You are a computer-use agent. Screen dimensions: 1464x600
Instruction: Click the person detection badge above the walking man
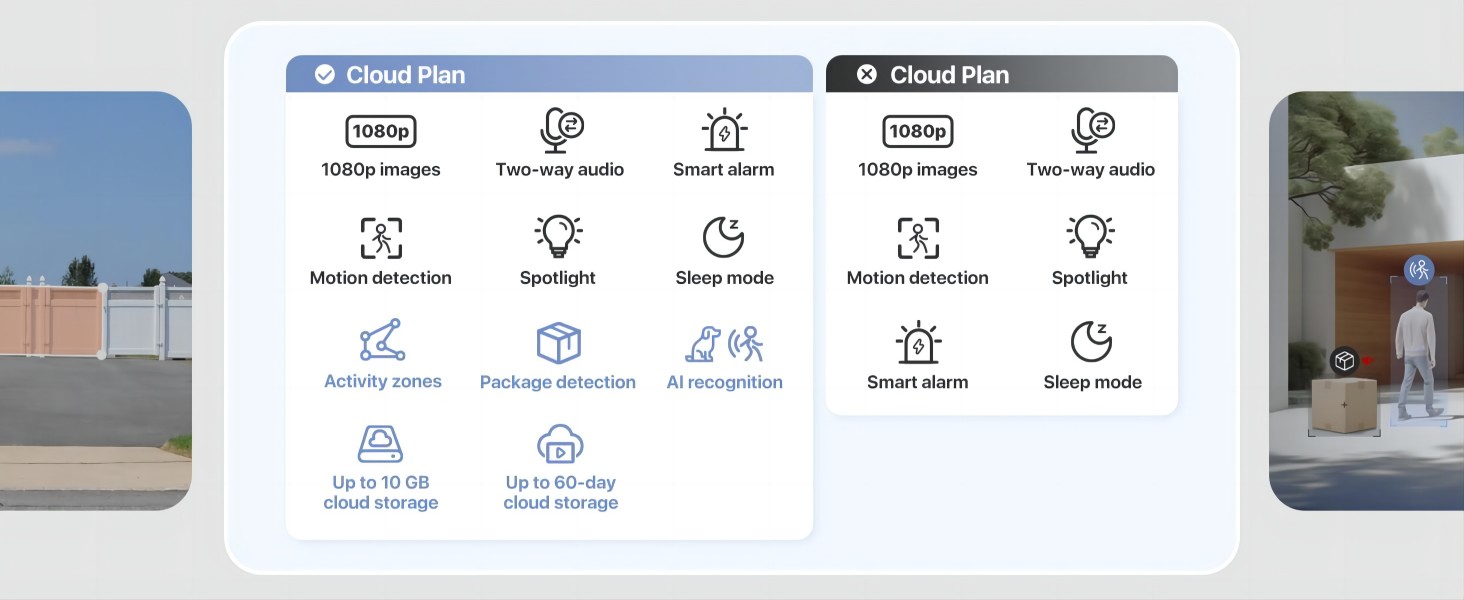click(x=1419, y=269)
